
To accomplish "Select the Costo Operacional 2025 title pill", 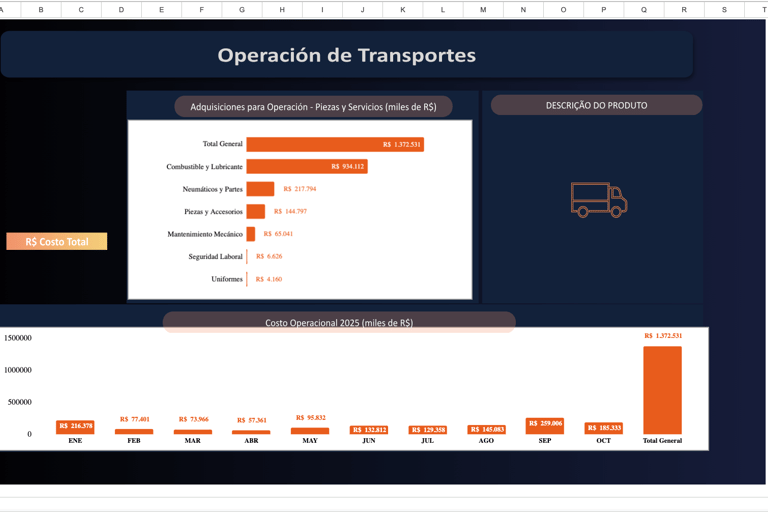I will click(339, 322).
